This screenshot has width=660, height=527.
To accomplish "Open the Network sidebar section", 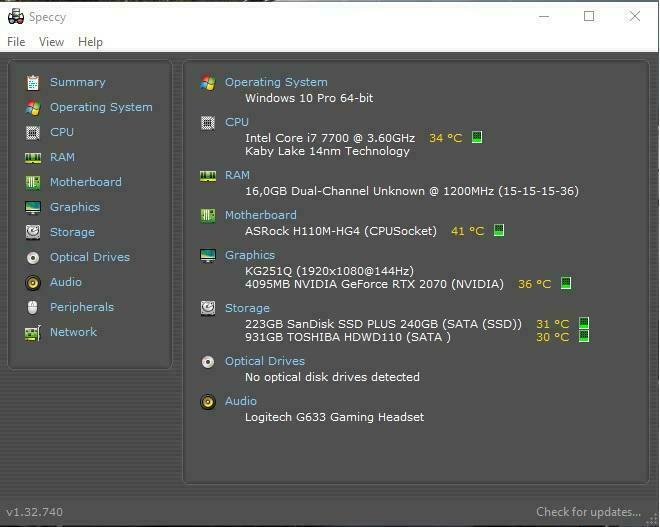I will click(x=73, y=332).
